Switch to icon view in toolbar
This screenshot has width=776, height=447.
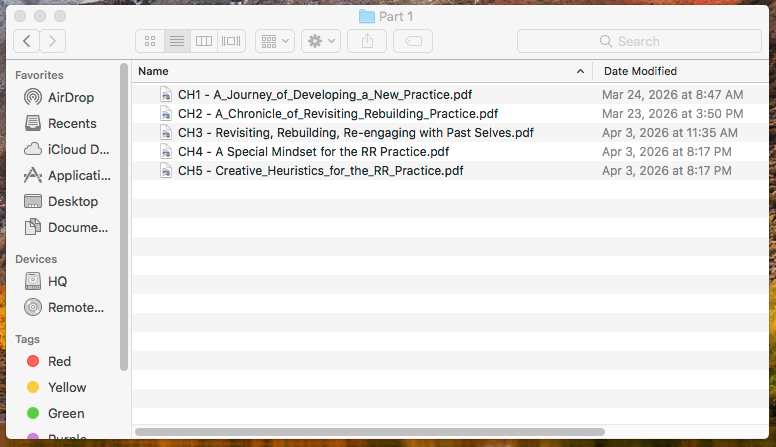pyautogui.click(x=150, y=41)
